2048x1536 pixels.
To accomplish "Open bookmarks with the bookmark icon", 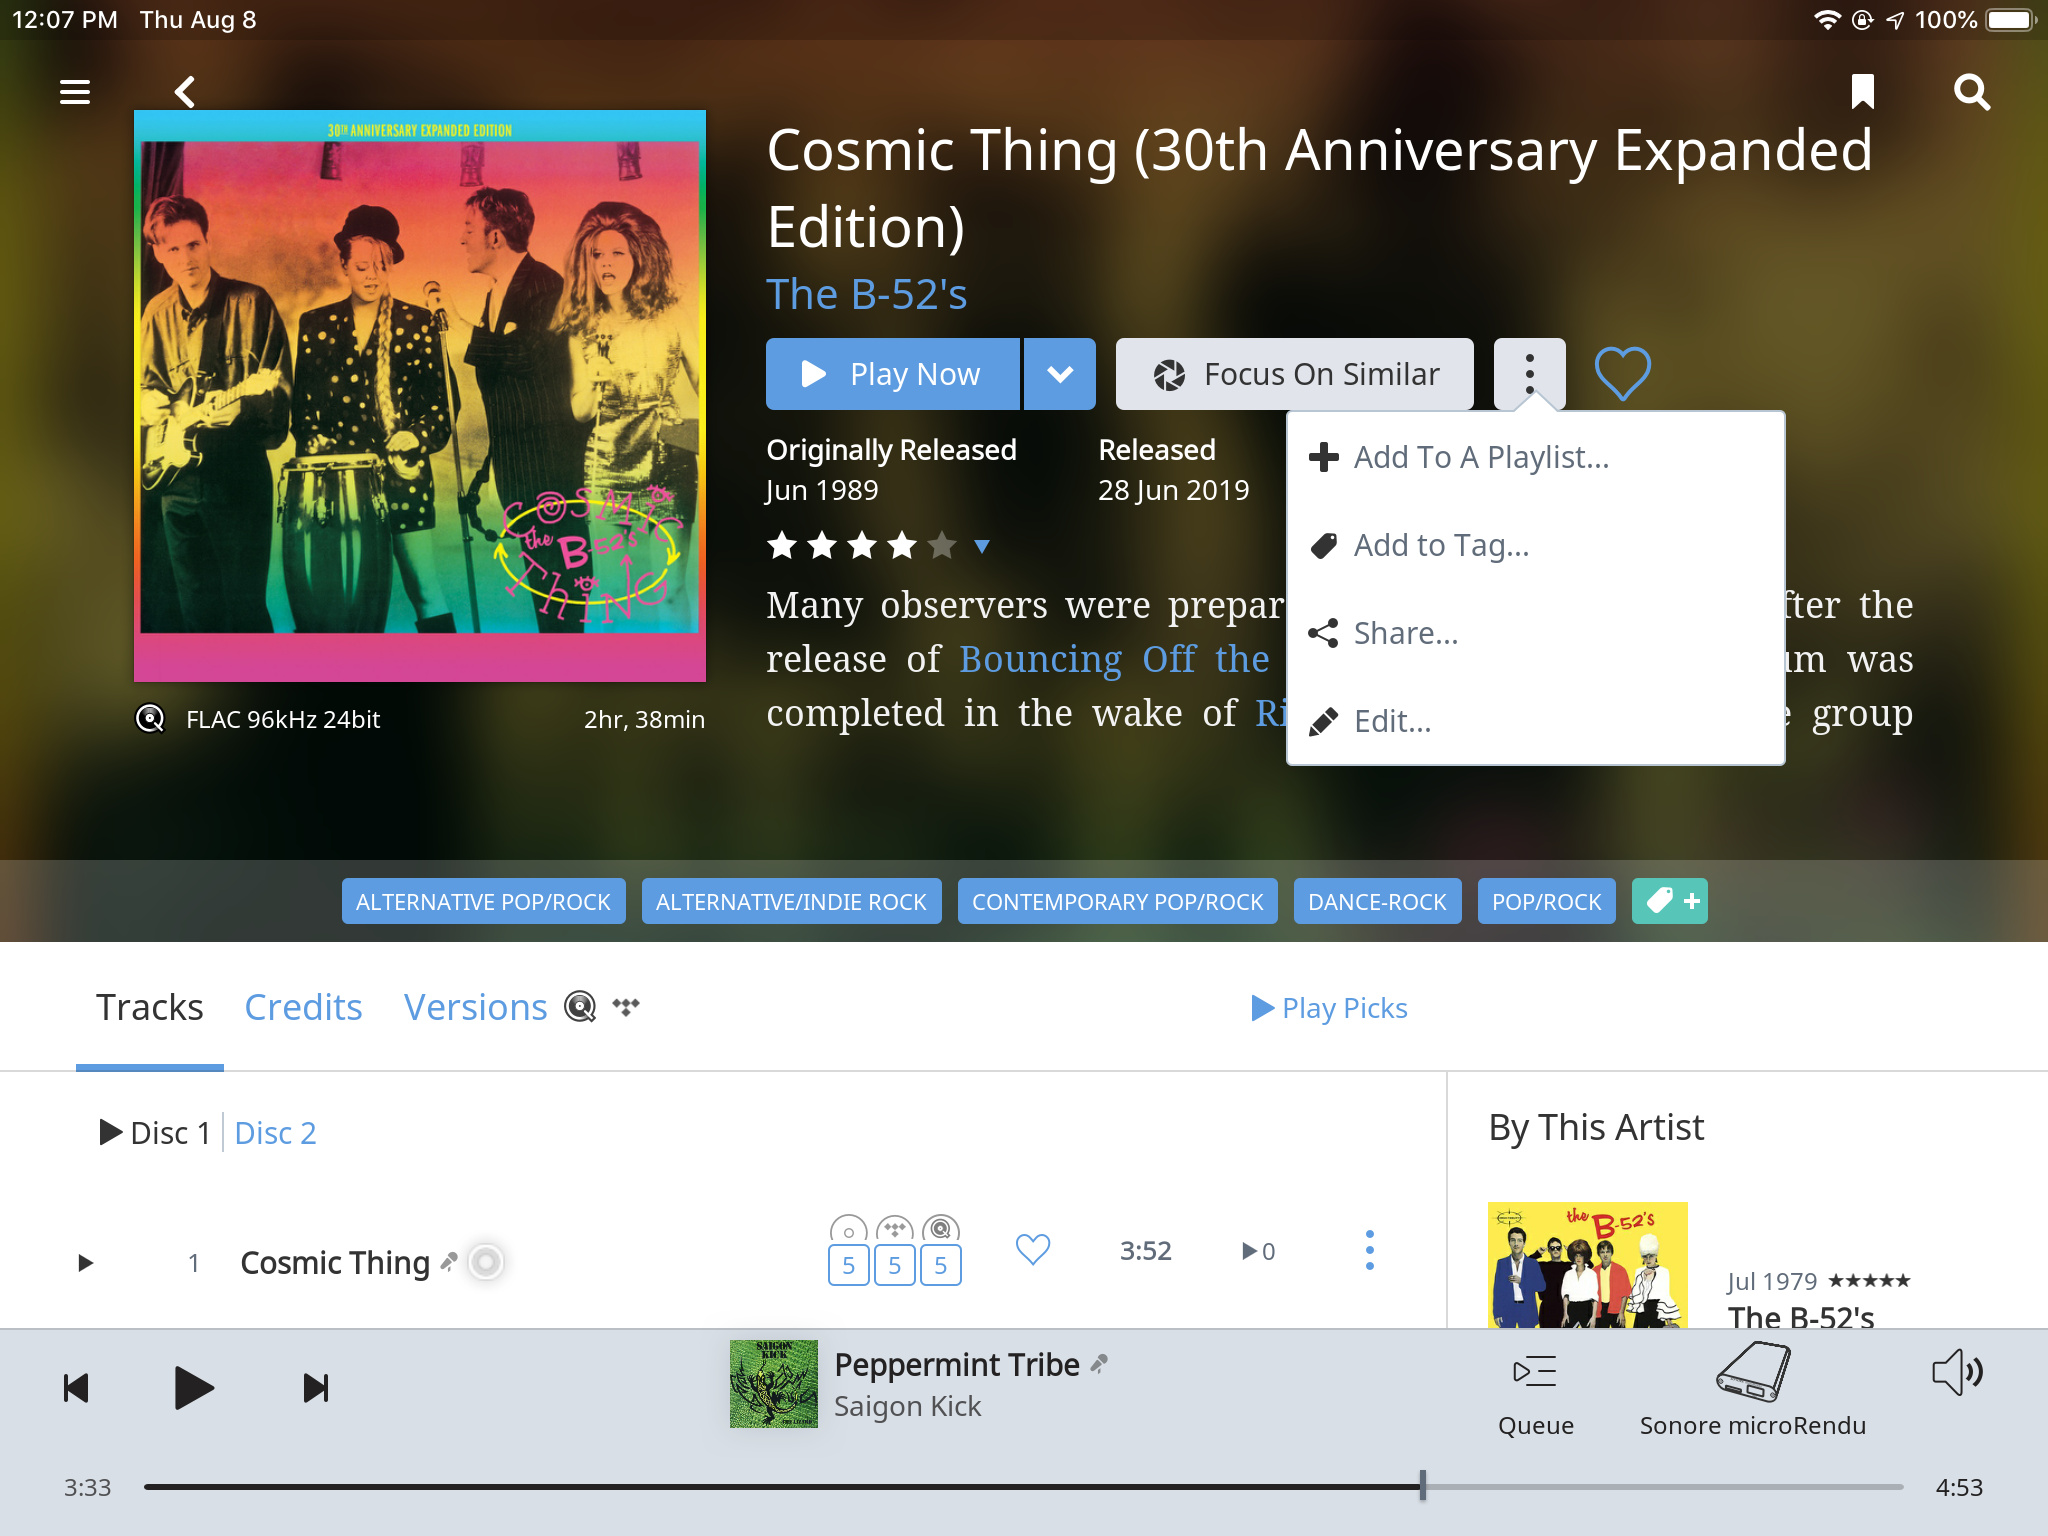I will point(1862,91).
